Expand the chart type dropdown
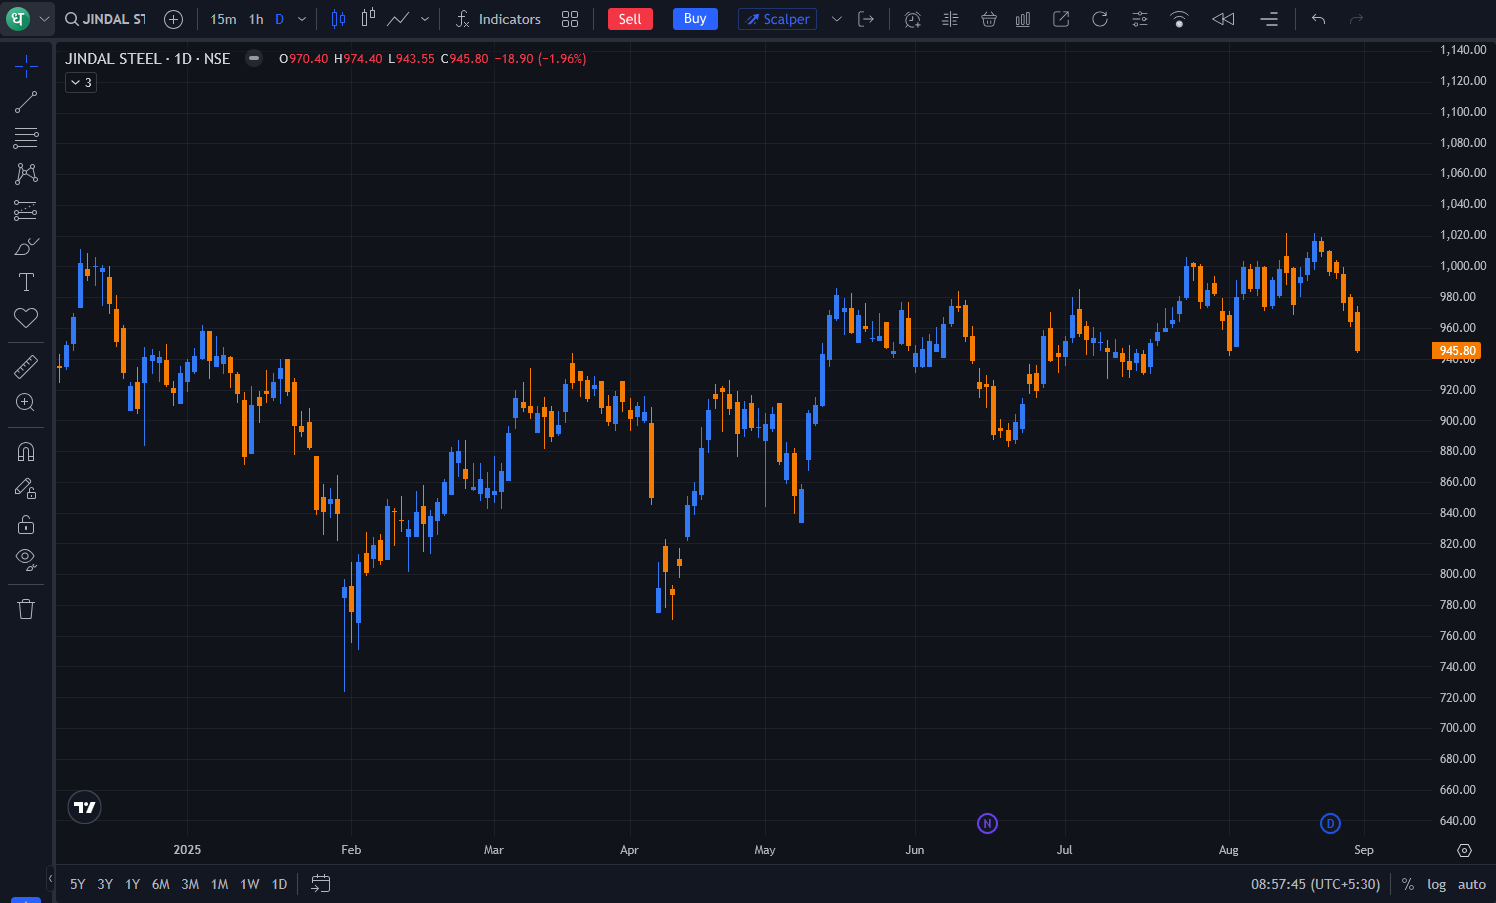This screenshot has height=903, width=1496. [x=425, y=19]
